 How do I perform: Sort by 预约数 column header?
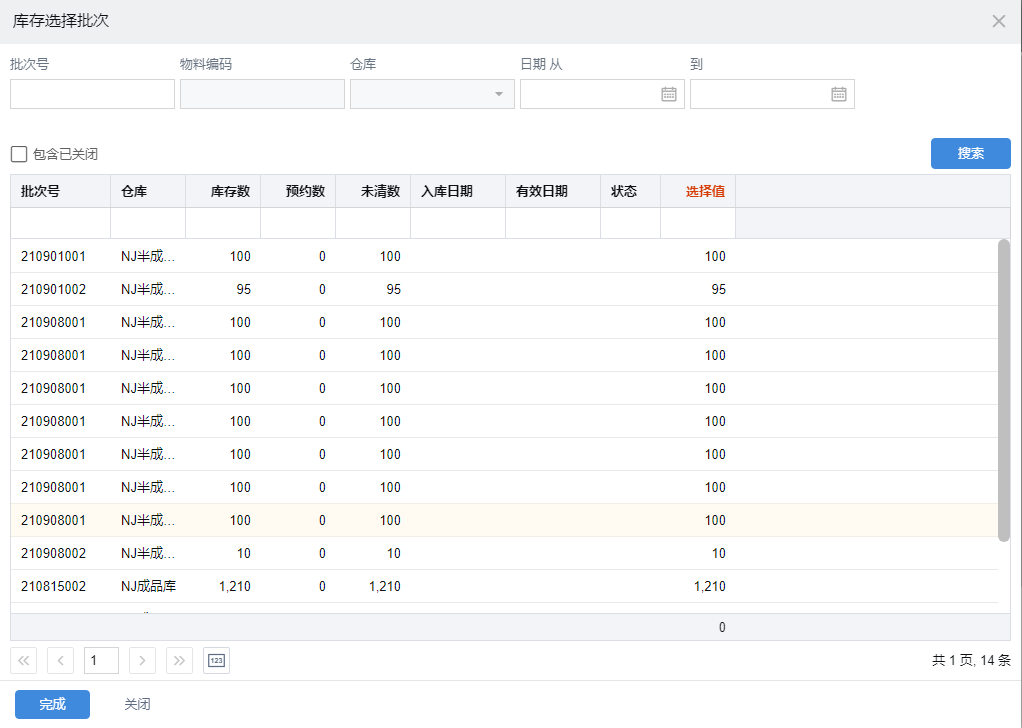tap(298, 192)
